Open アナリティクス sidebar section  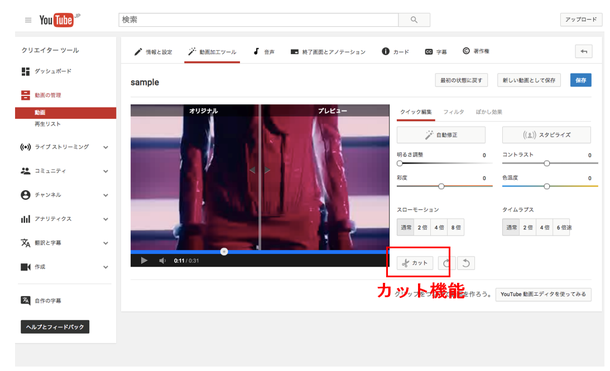pos(46,219)
